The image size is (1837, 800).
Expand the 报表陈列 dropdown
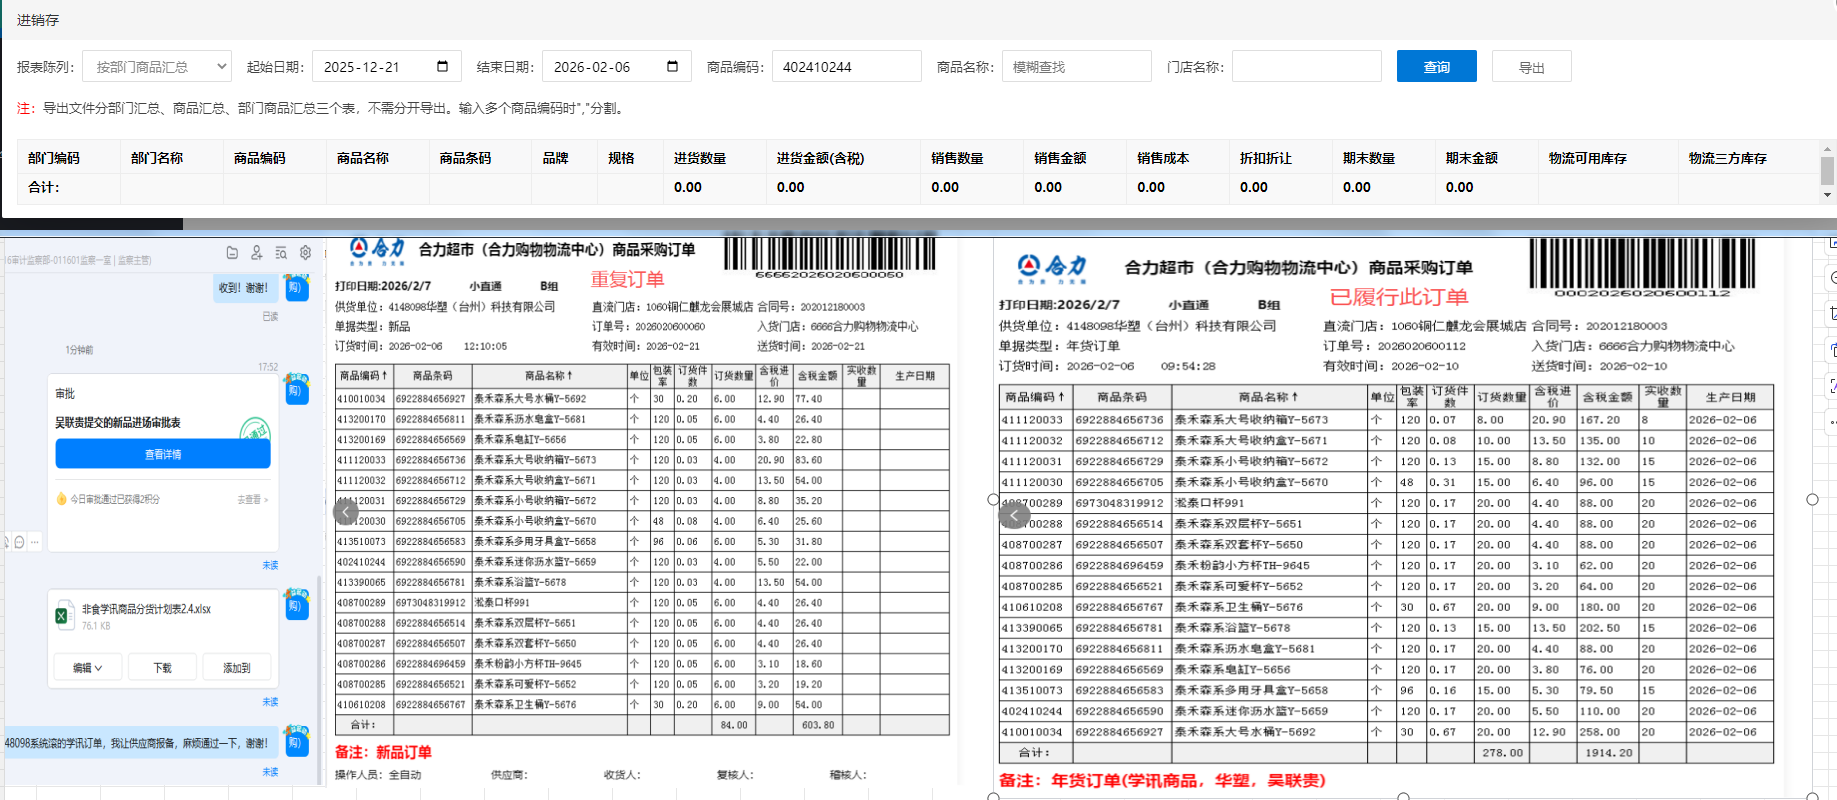tap(156, 67)
